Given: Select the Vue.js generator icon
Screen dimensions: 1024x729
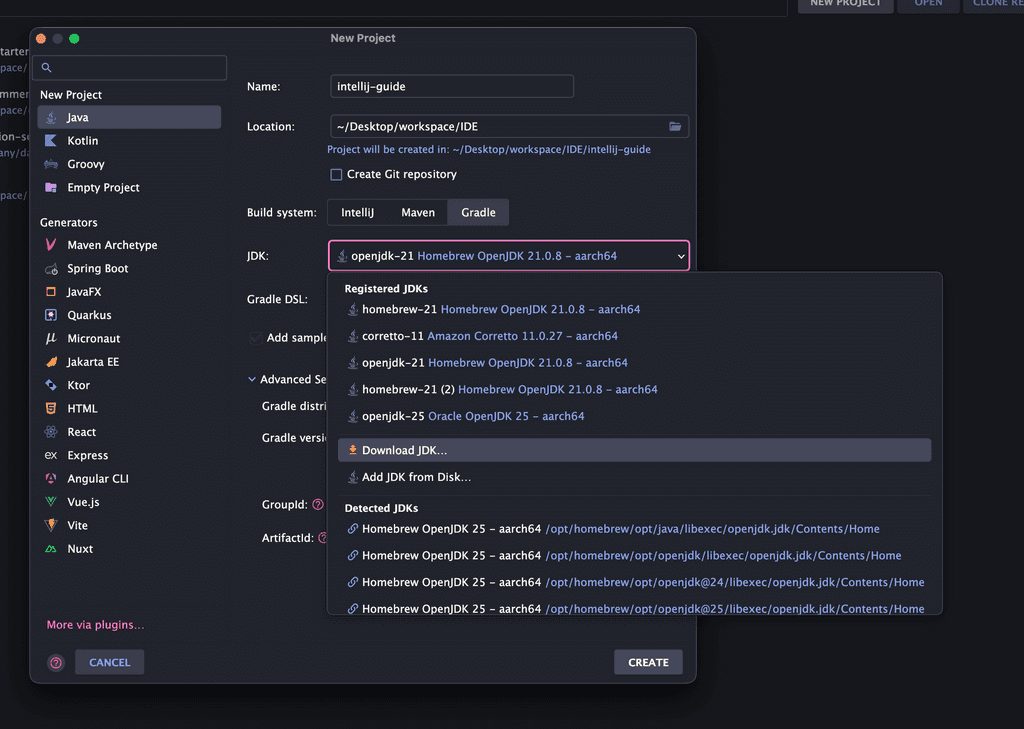Looking at the screenshot, I should 51,502.
